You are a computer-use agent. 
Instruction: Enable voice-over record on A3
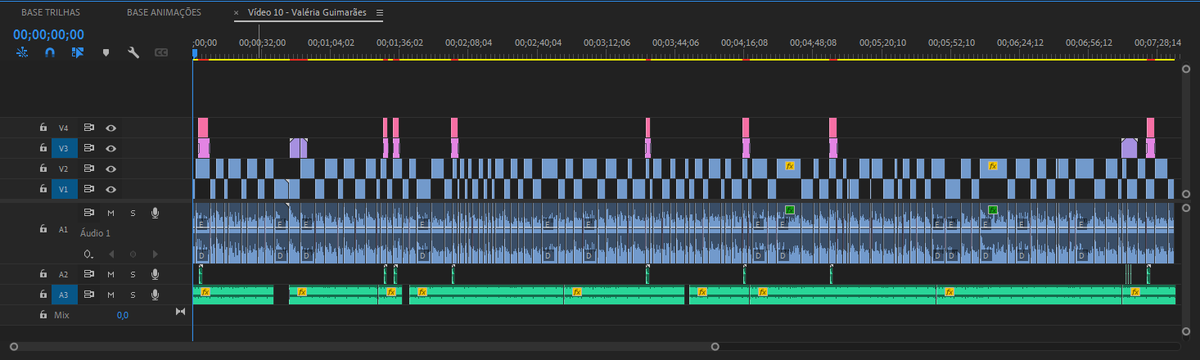(x=155, y=294)
